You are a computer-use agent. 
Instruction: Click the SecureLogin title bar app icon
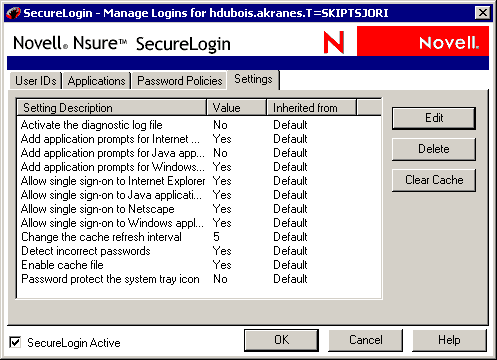13,13
